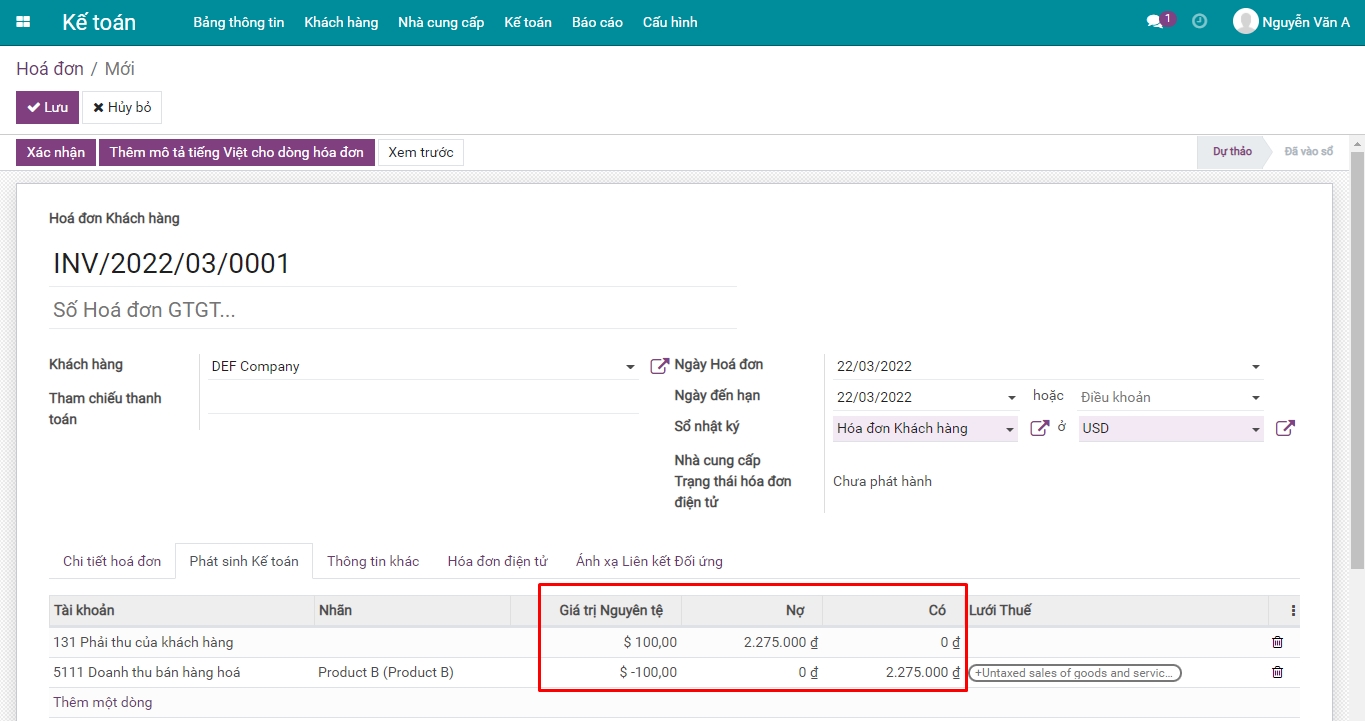Delete the 131 receivable account line
This screenshot has width=1365, height=721.
[1277, 642]
